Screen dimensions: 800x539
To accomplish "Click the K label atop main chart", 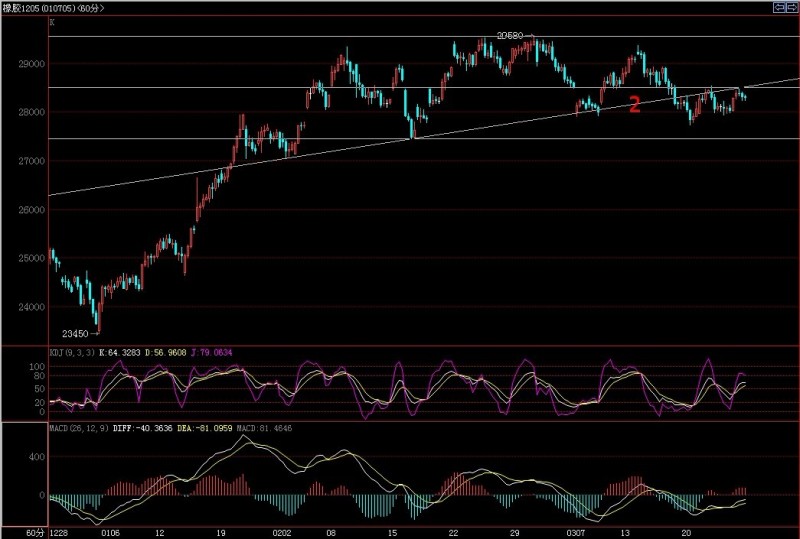I will coord(52,21).
